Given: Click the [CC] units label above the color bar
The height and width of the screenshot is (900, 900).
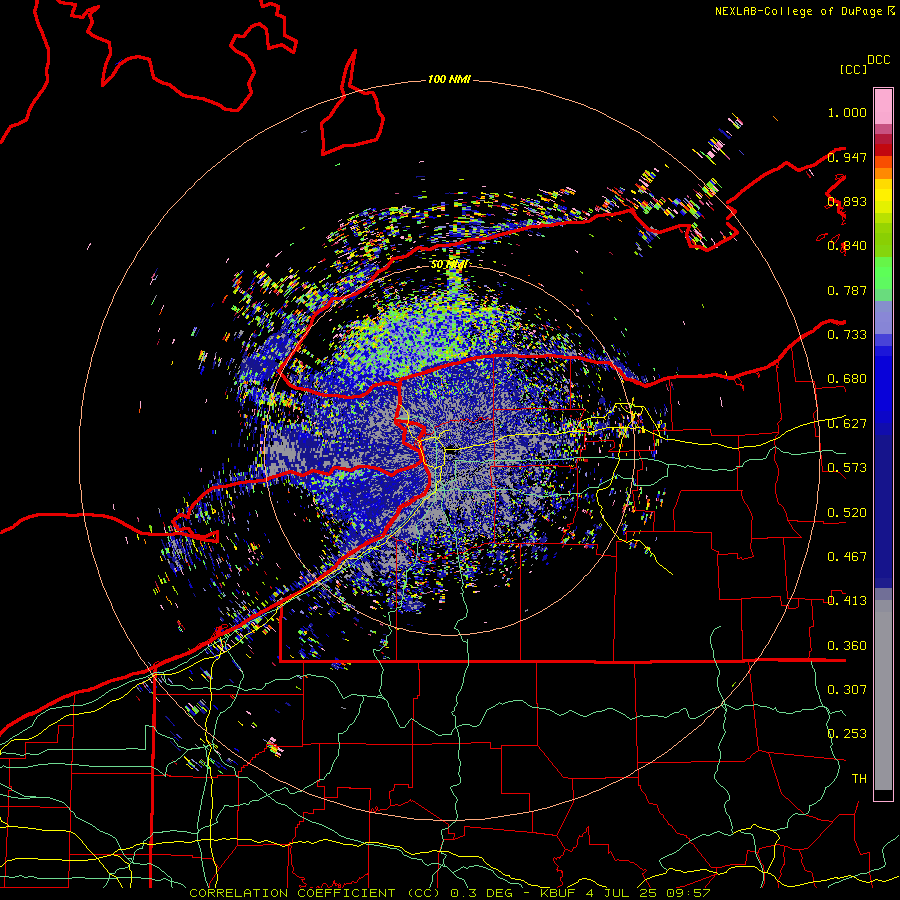Looking at the screenshot, I should coord(853,69).
